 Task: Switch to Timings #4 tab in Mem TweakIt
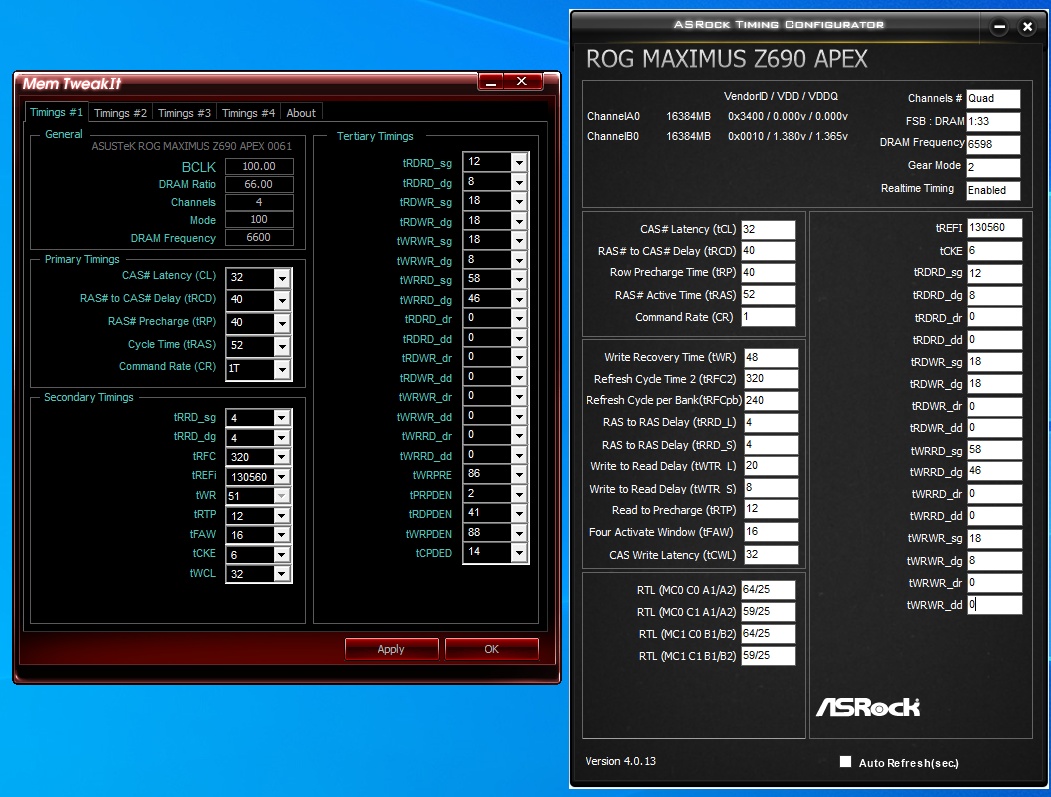click(x=248, y=113)
